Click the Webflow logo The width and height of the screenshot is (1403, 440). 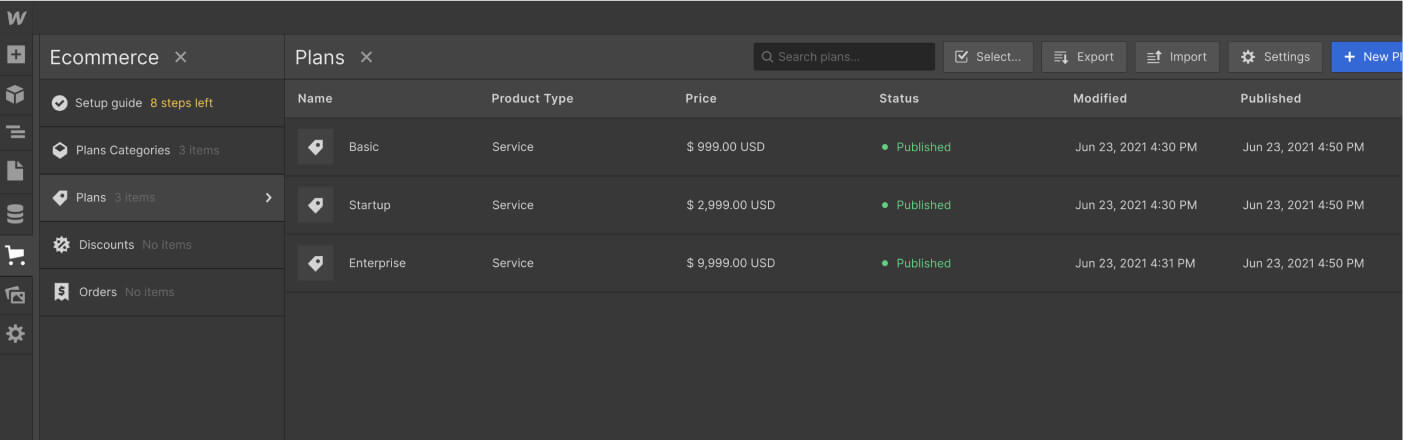click(x=16, y=17)
